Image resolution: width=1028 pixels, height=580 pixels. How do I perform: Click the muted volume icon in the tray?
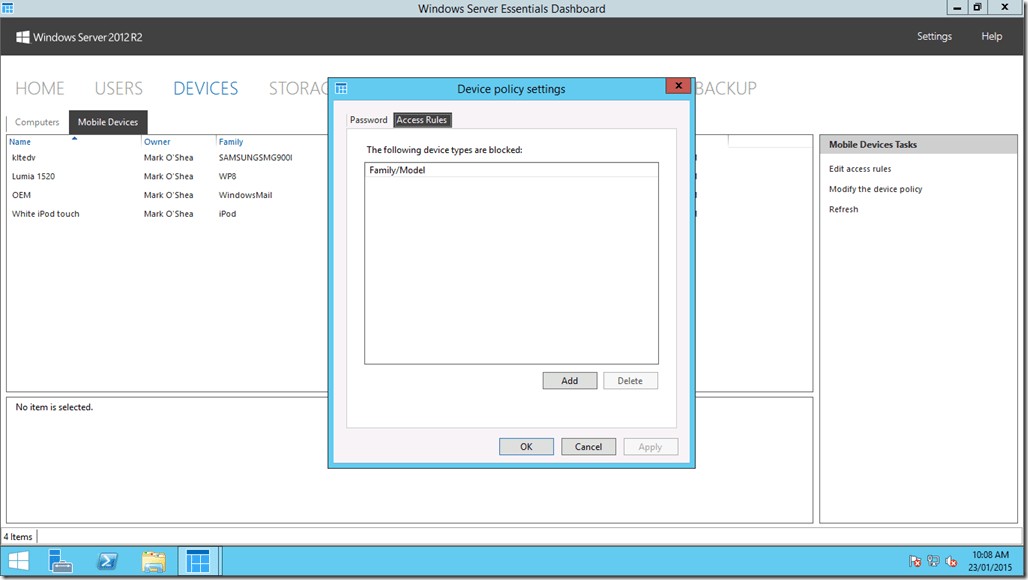tap(951, 561)
